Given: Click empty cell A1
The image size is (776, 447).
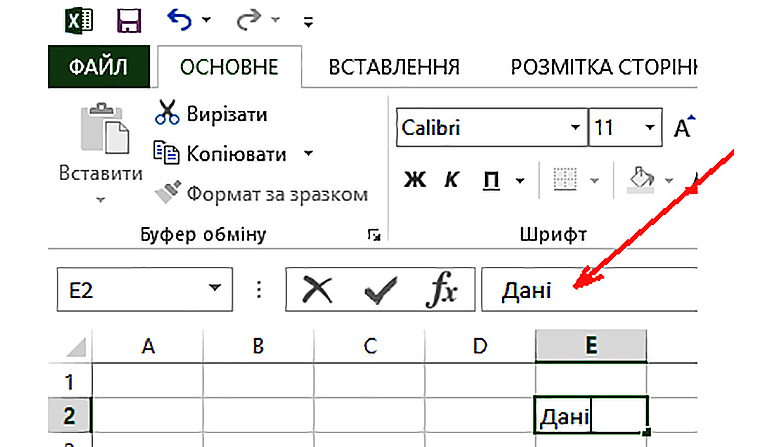Looking at the screenshot, I should [x=147, y=381].
